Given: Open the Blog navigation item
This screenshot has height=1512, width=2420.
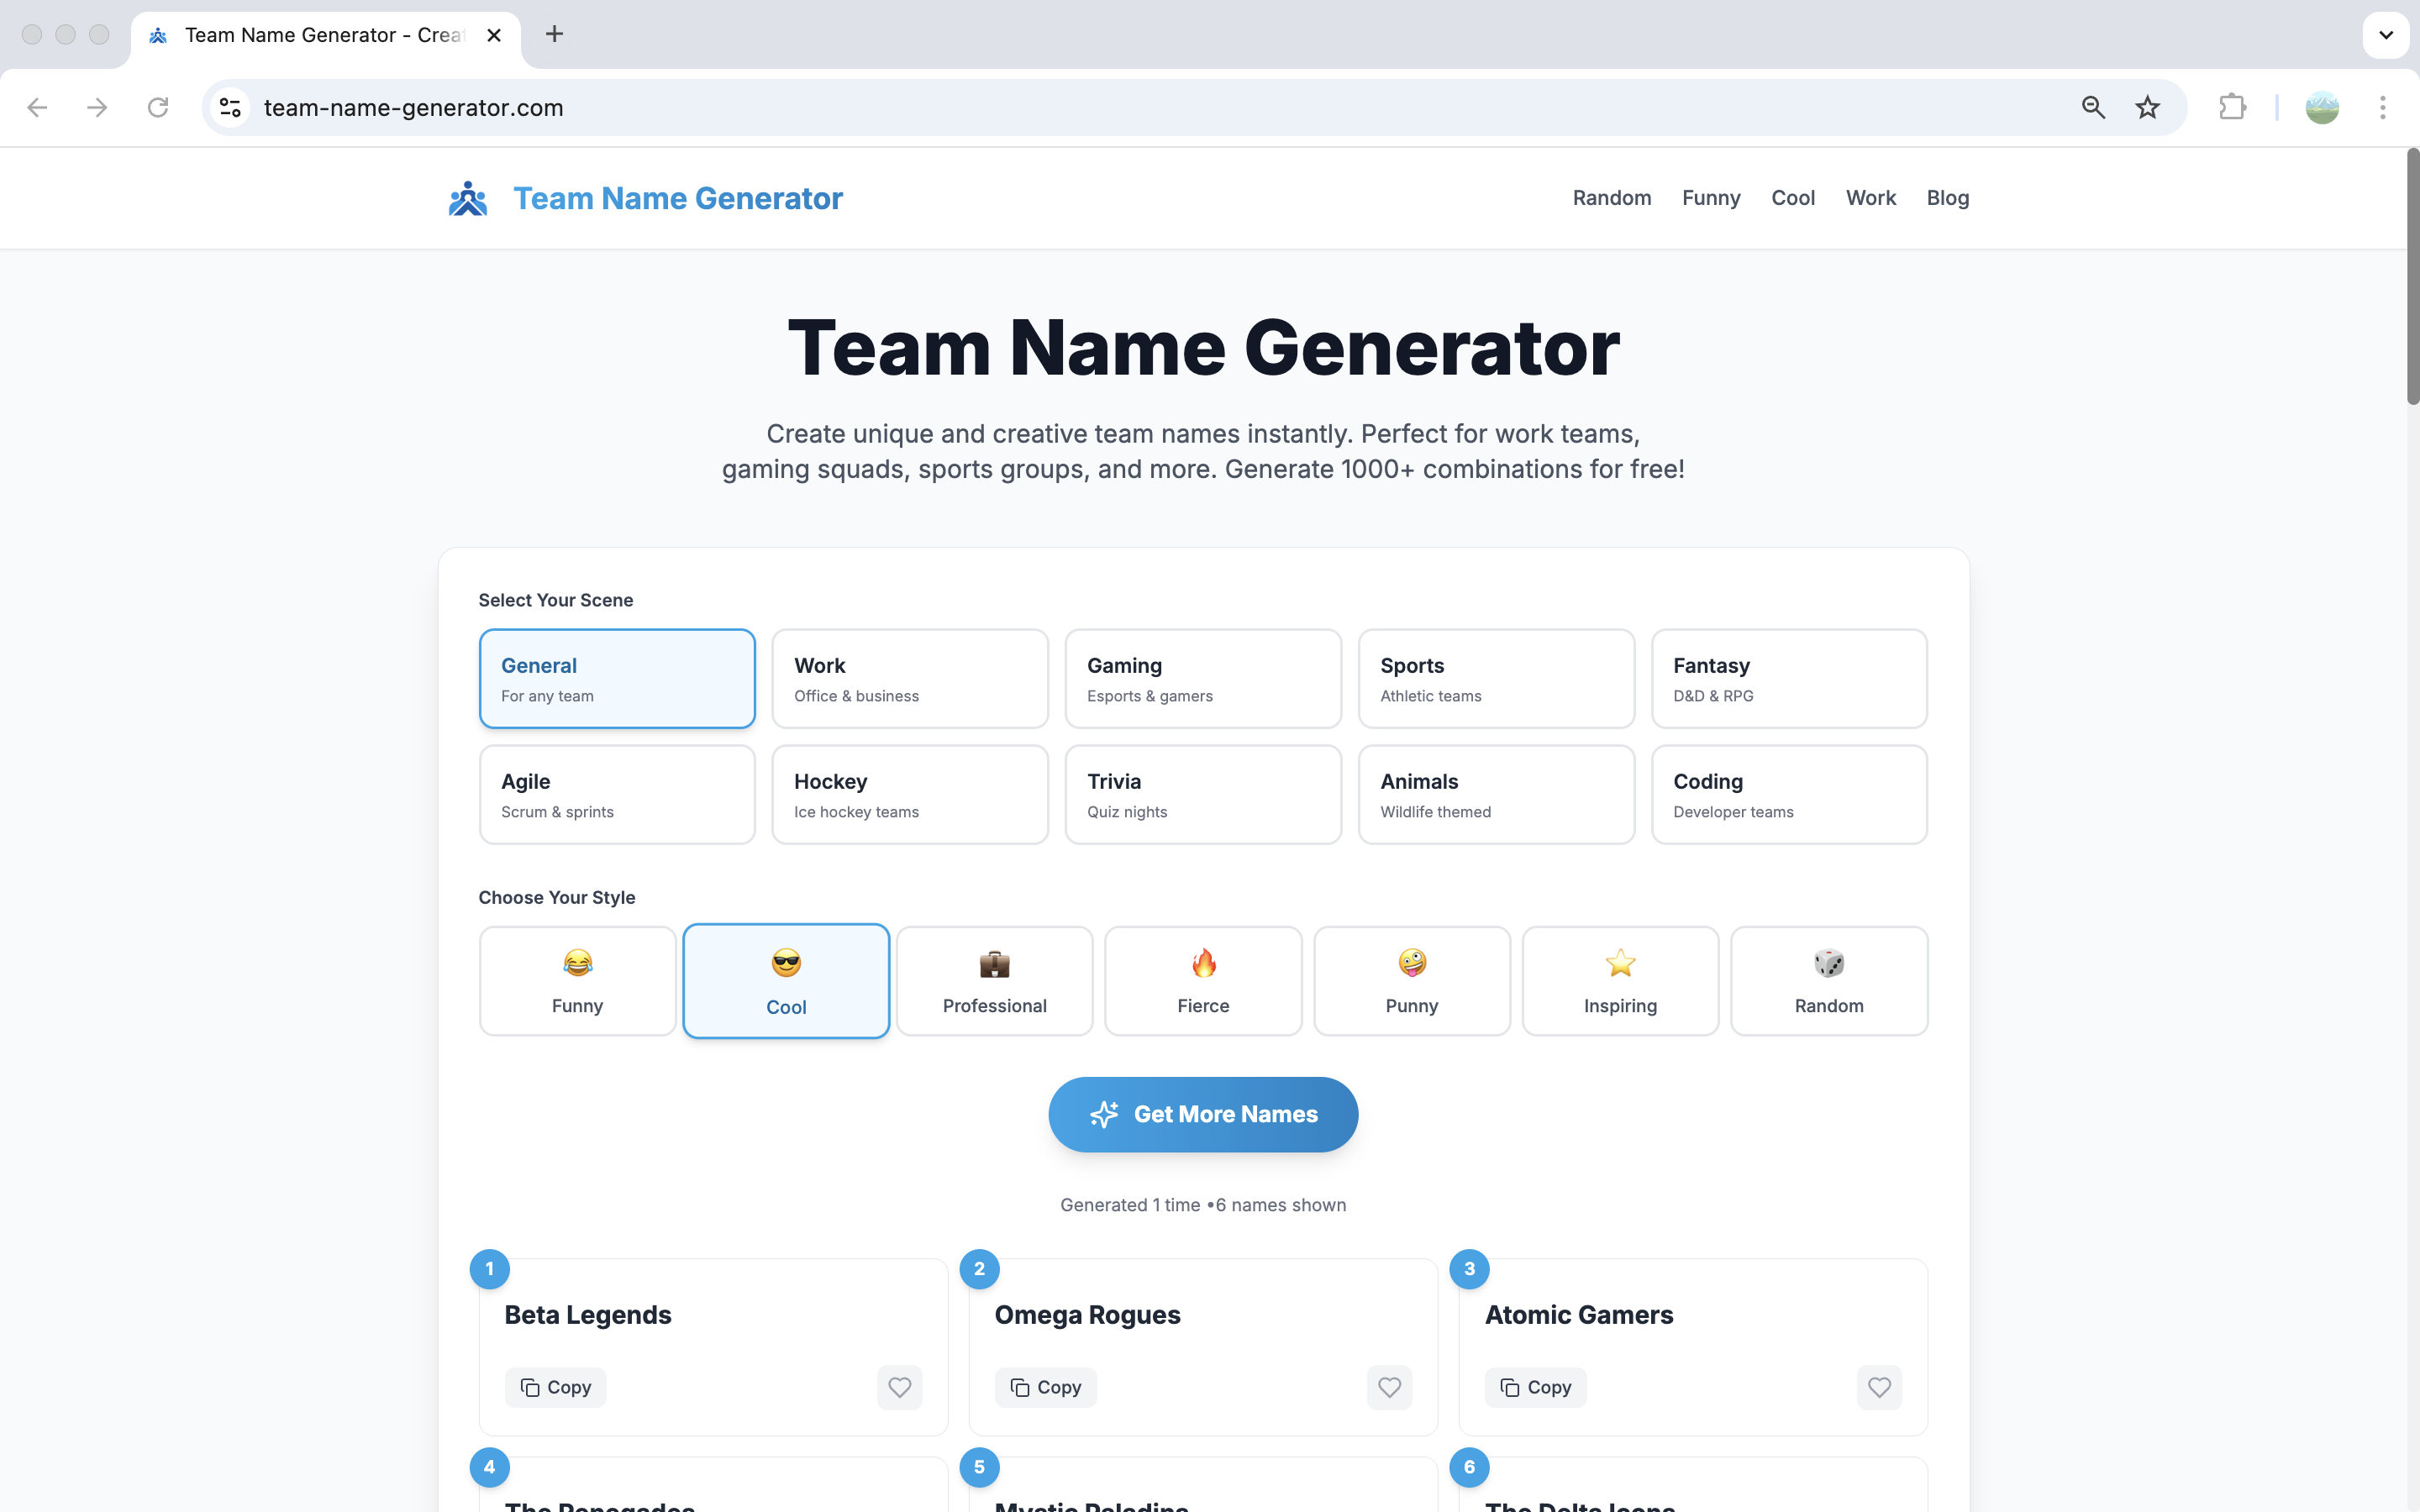Looking at the screenshot, I should pos(1947,198).
